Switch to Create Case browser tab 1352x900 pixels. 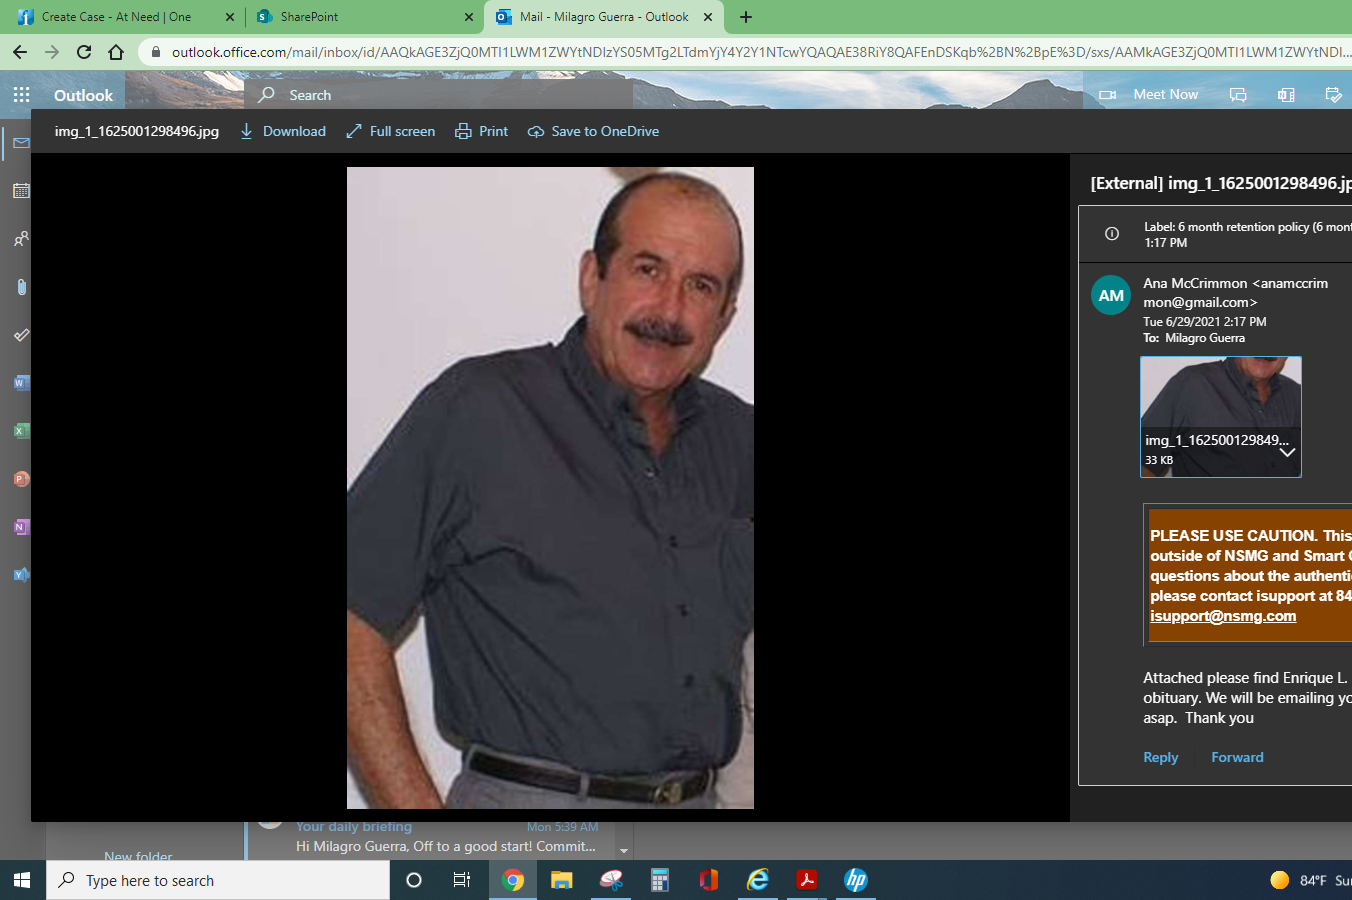click(x=116, y=17)
